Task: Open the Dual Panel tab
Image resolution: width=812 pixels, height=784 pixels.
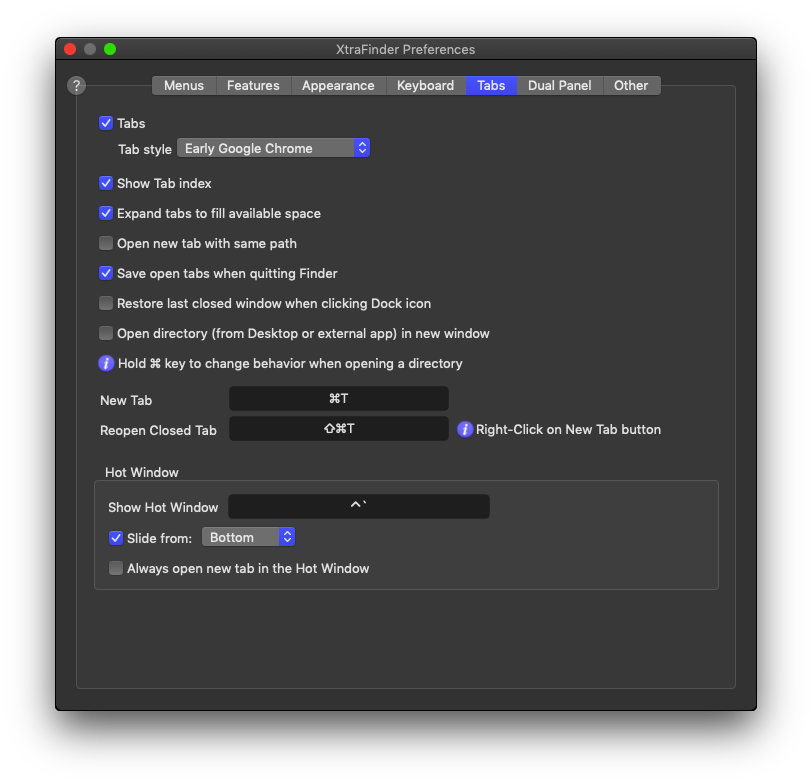Action: (x=559, y=86)
